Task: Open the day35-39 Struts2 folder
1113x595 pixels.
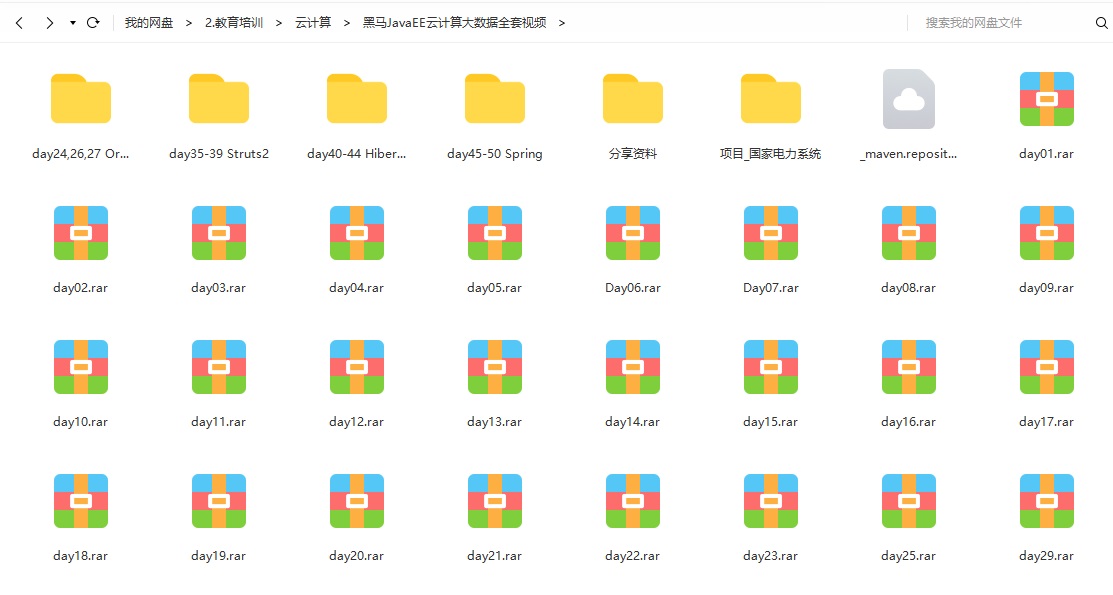Action: point(219,99)
